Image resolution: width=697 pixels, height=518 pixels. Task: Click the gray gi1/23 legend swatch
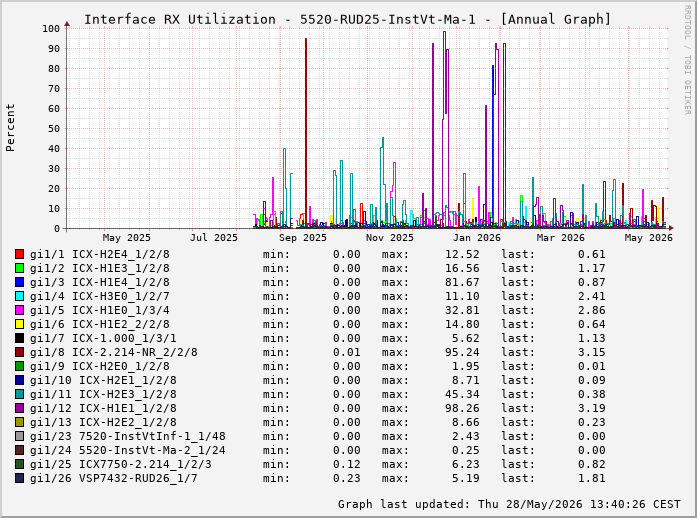pyautogui.click(x=19, y=436)
